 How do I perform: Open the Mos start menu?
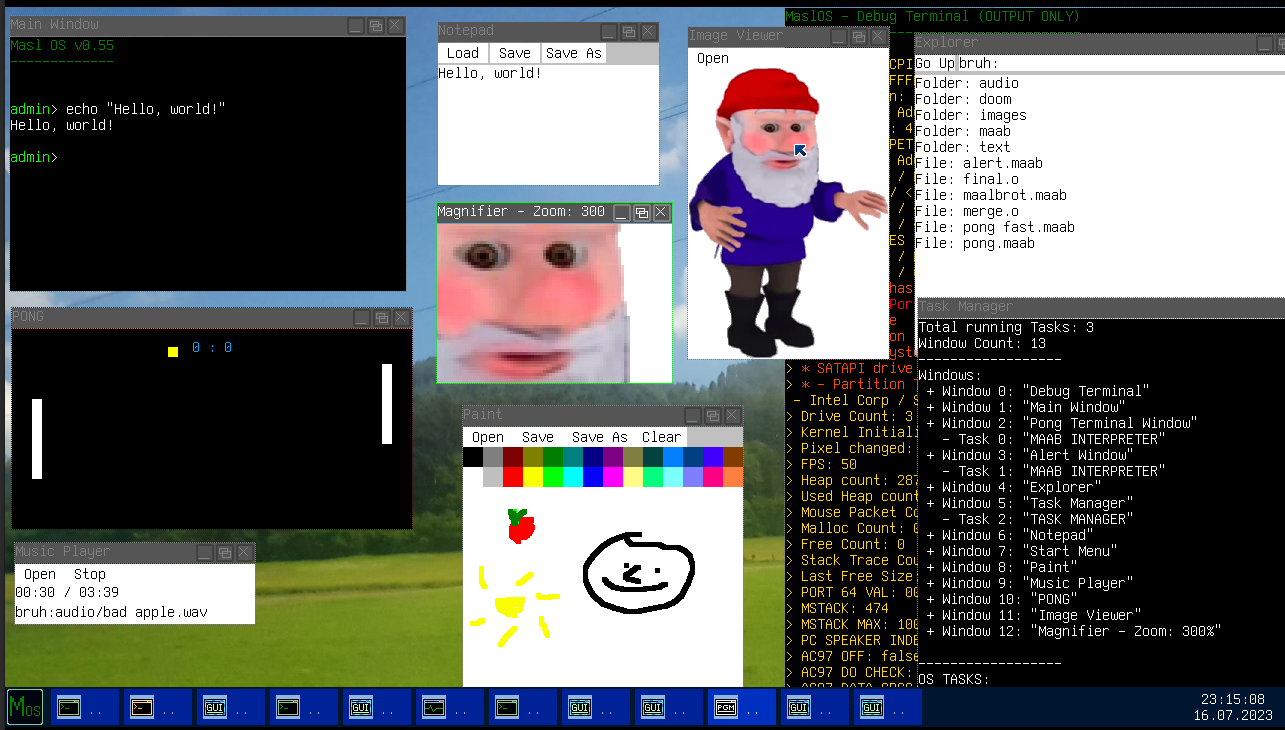pyautogui.click(x=25, y=707)
